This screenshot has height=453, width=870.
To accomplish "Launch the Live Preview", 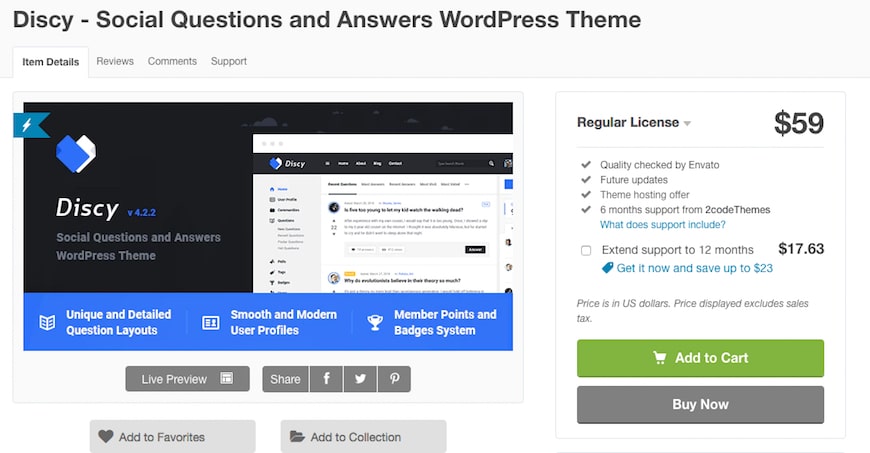I will 188,379.
